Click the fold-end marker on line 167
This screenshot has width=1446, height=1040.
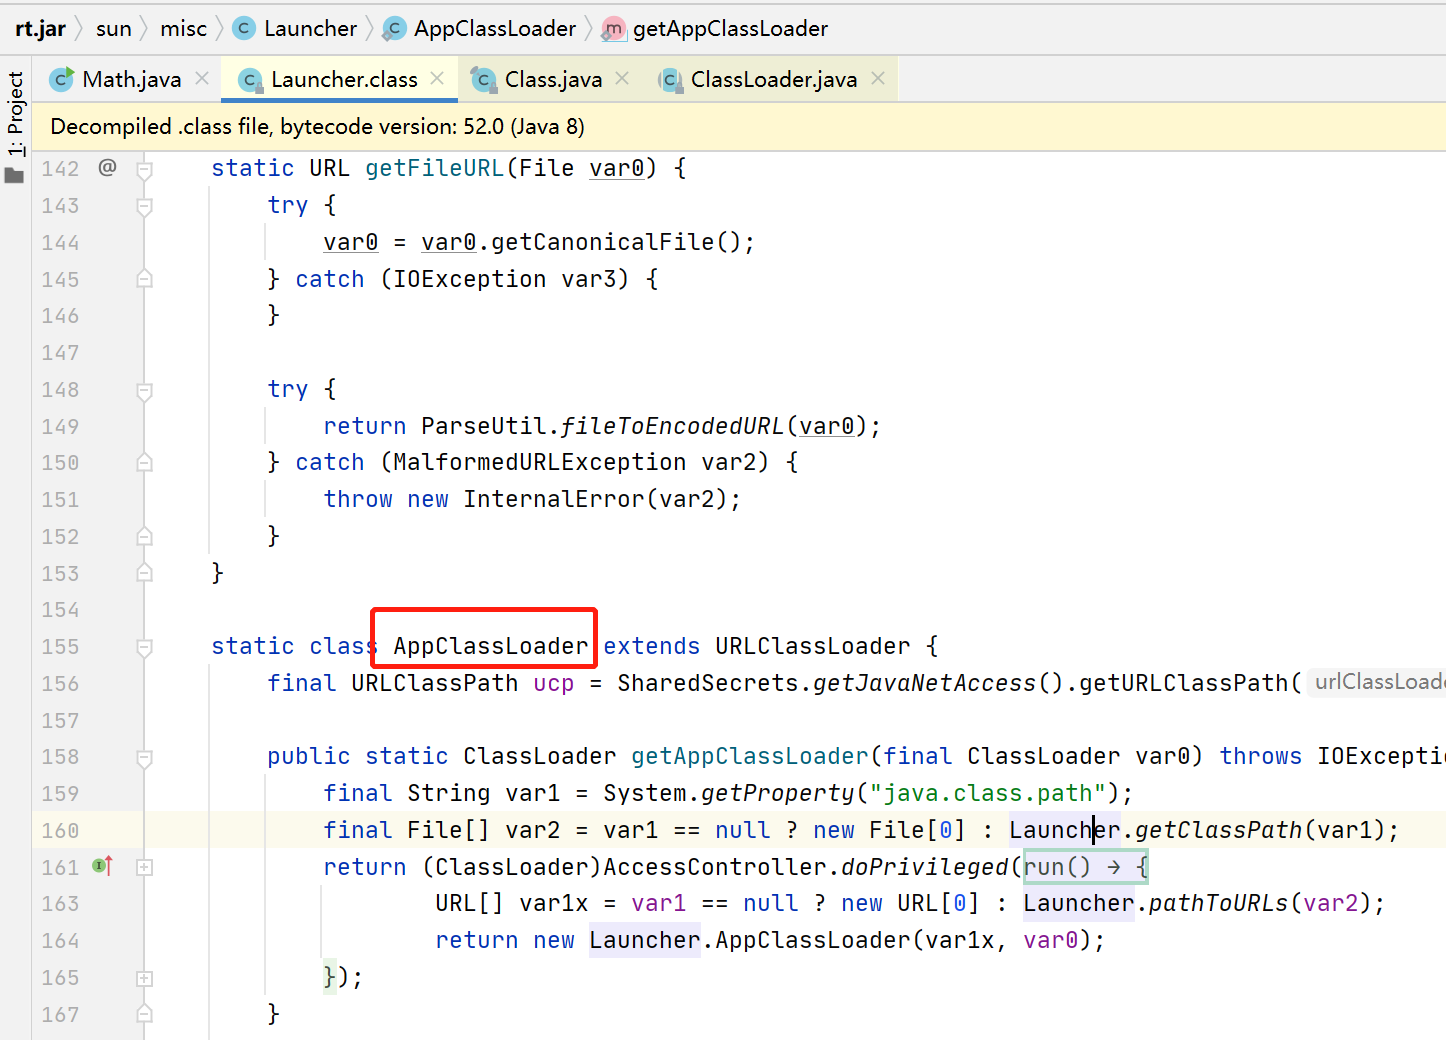[144, 1014]
